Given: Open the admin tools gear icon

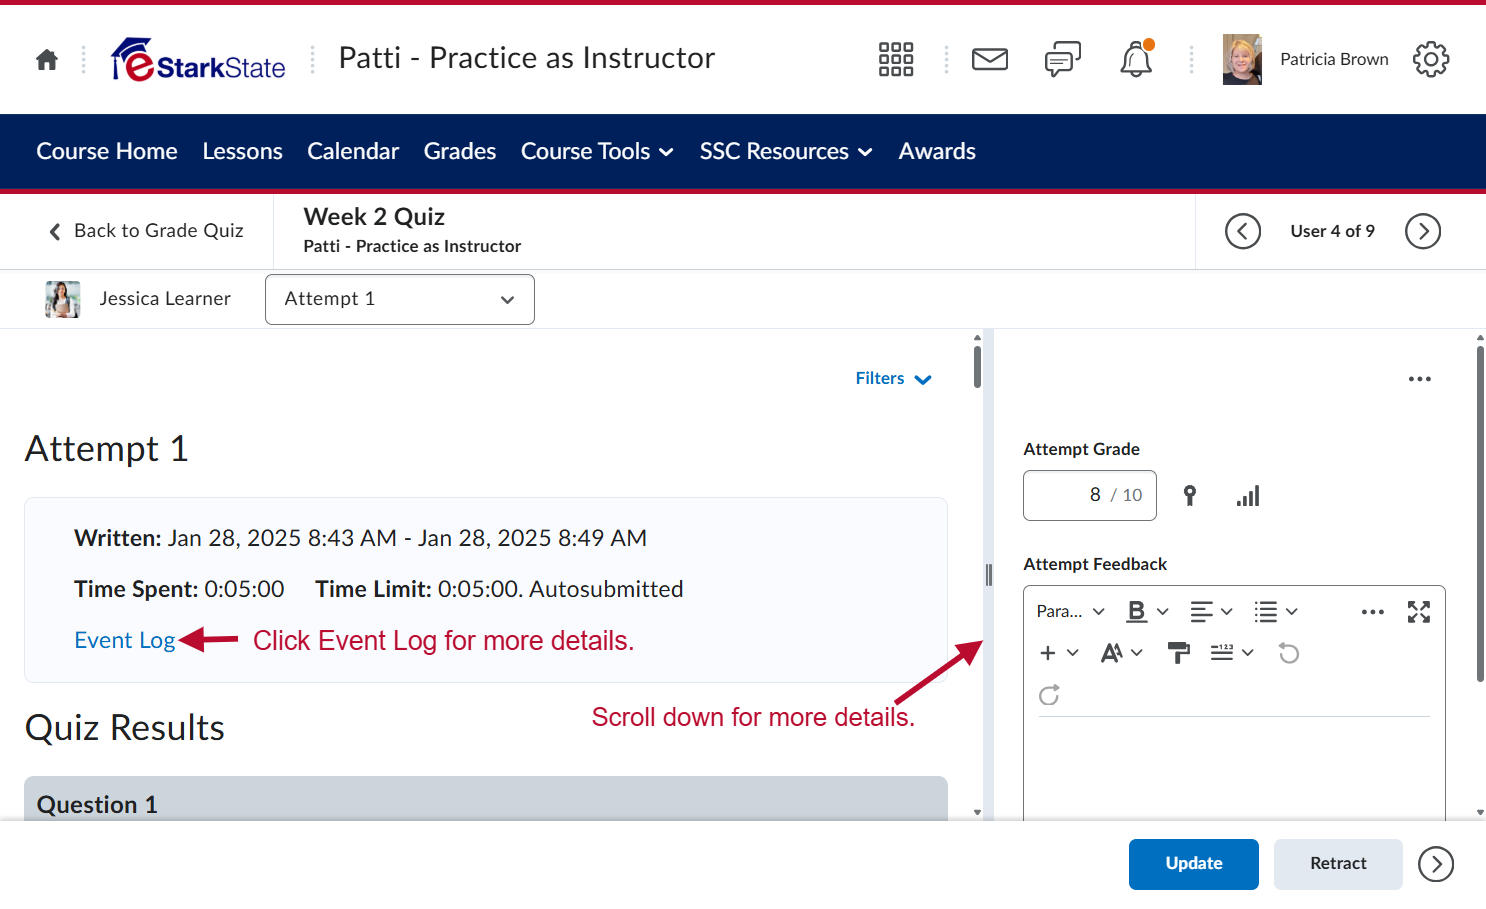Looking at the screenshot, I should tap(1431, 59).
